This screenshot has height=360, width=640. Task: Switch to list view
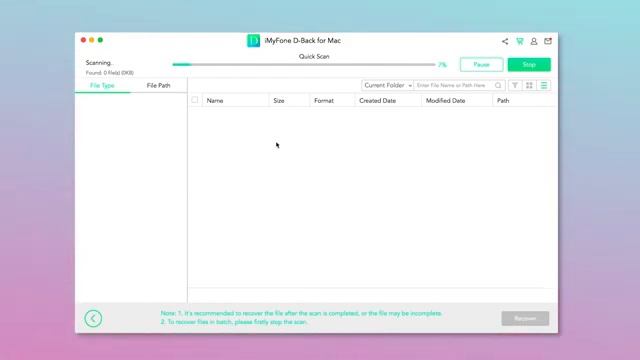coord(544,85)
